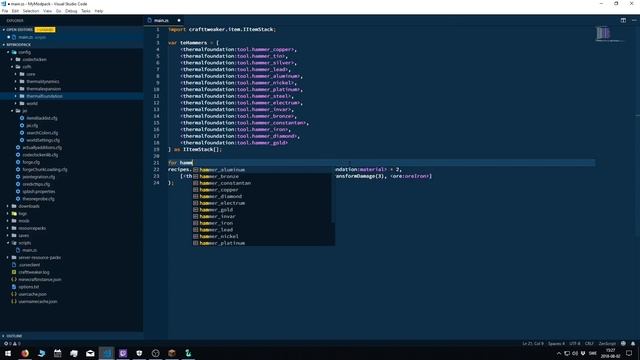The height and width of the screenshot is (360, 640).
Task: Click the shield icon in the taskbar
Action: [139, 353]
